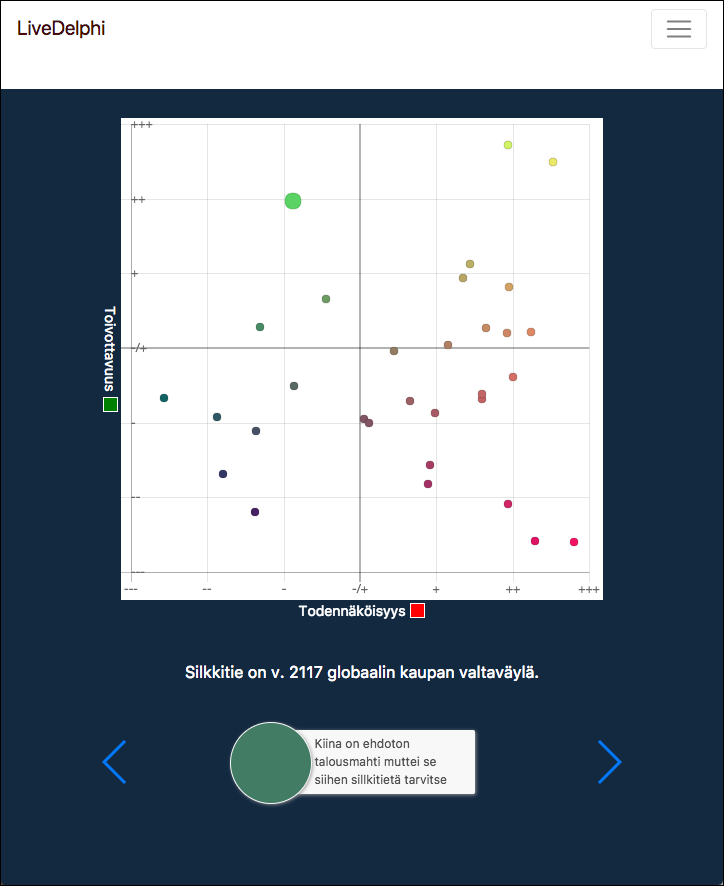The height and width of the screenshot is (886, 724).
Task: Select the brown dot nearest chart center
Action: pos(394,351)
